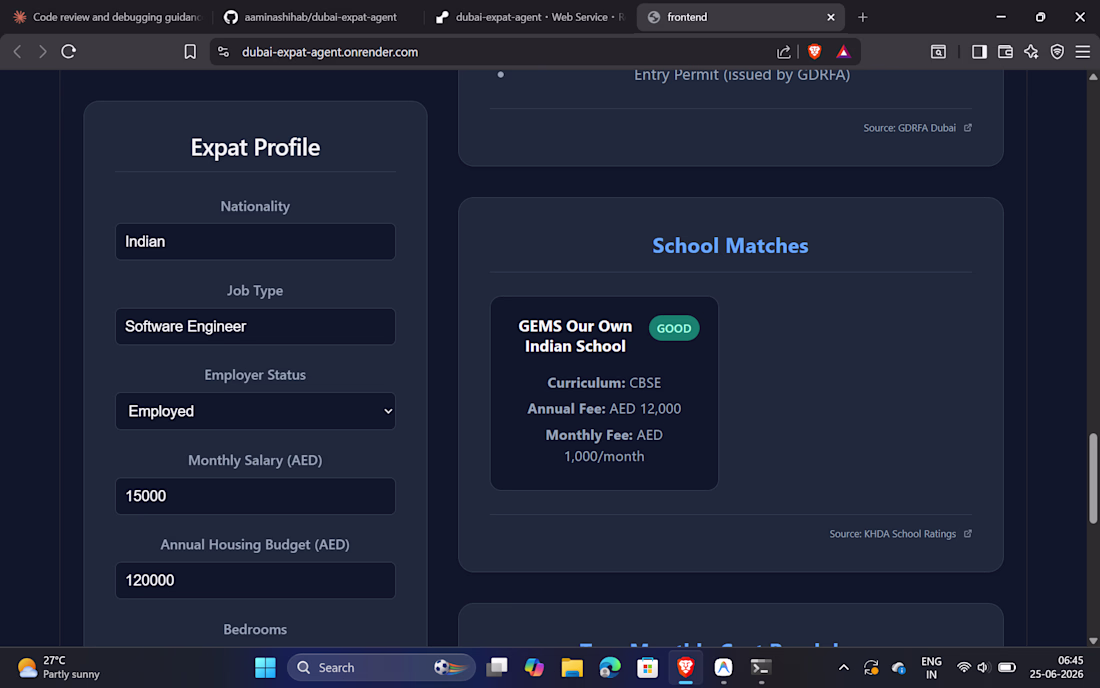Select GEMS Our Own Indian School title
This screenshot has width=1100, height=688.
click(575, 336)
